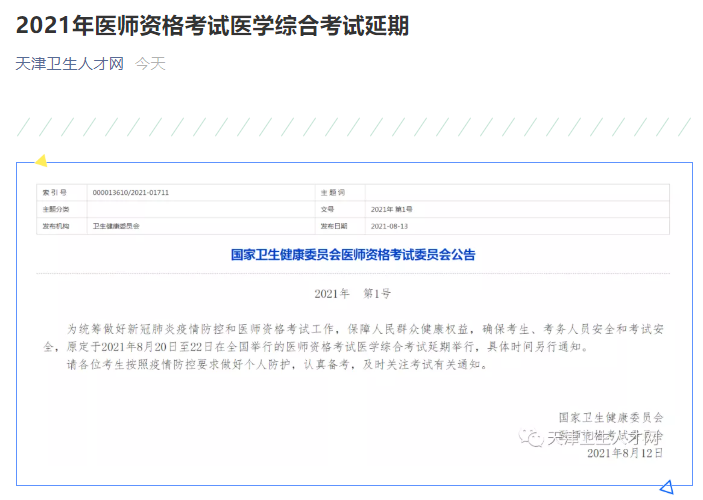Click the blue triangle corner decoration
The height and width of the screenshot is (500, 703).
(666, 487)
